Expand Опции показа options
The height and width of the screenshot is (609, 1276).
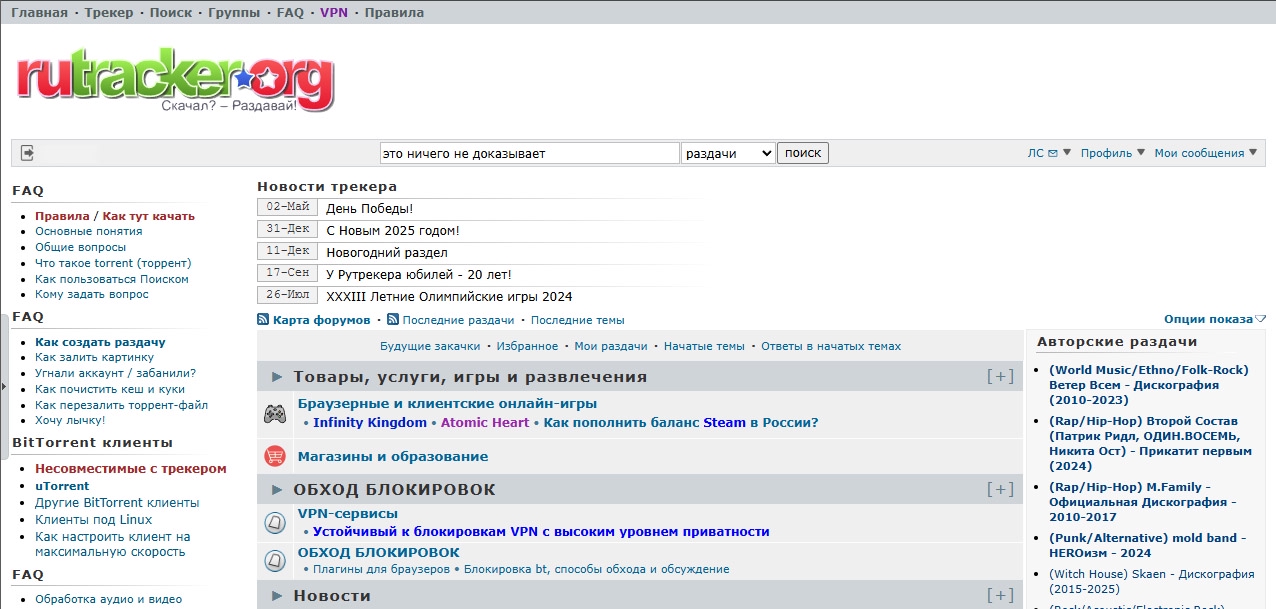1214,319
